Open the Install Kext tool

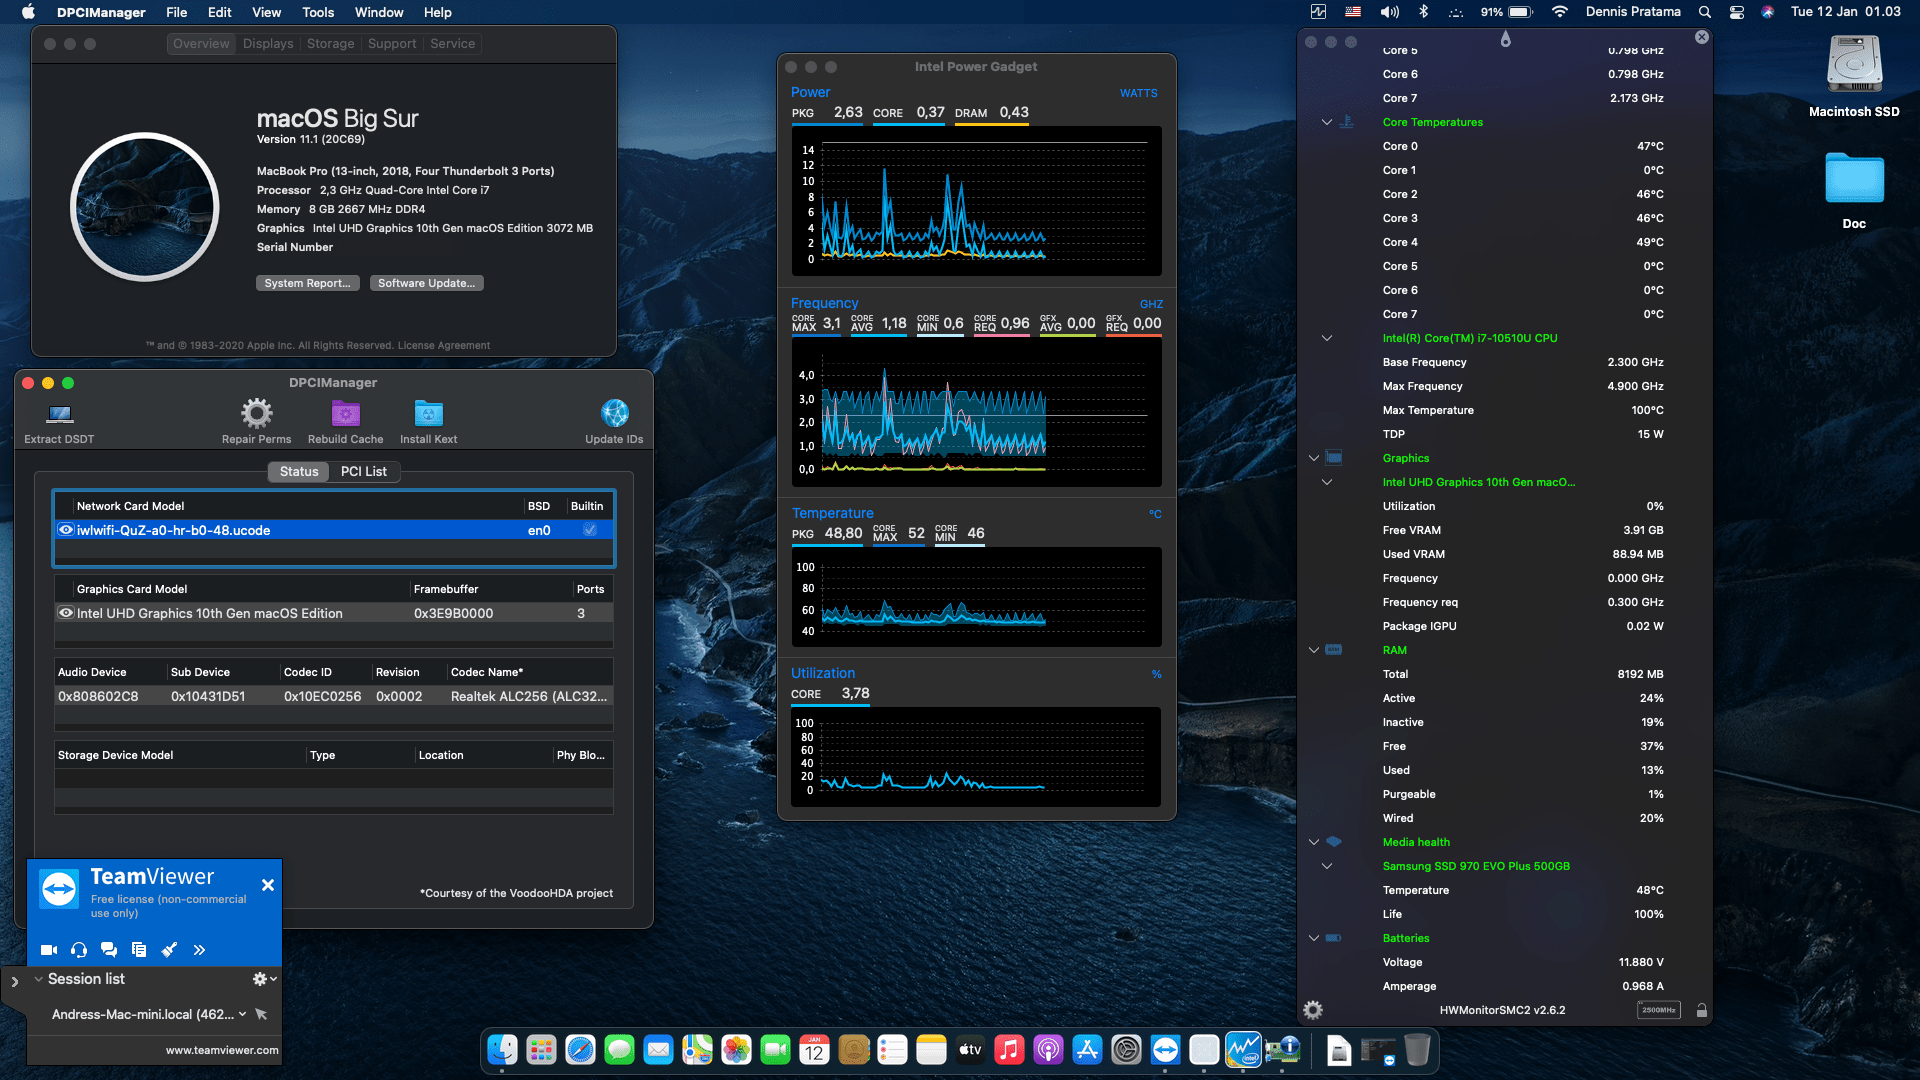pos(428,412)
